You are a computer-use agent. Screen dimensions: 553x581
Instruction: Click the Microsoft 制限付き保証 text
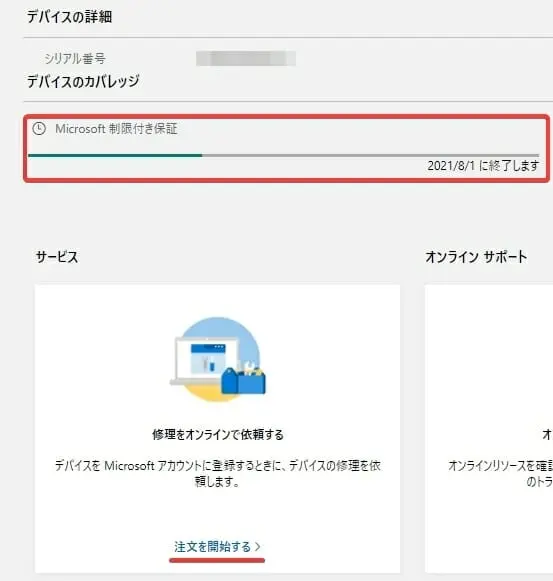pos(116,129)
